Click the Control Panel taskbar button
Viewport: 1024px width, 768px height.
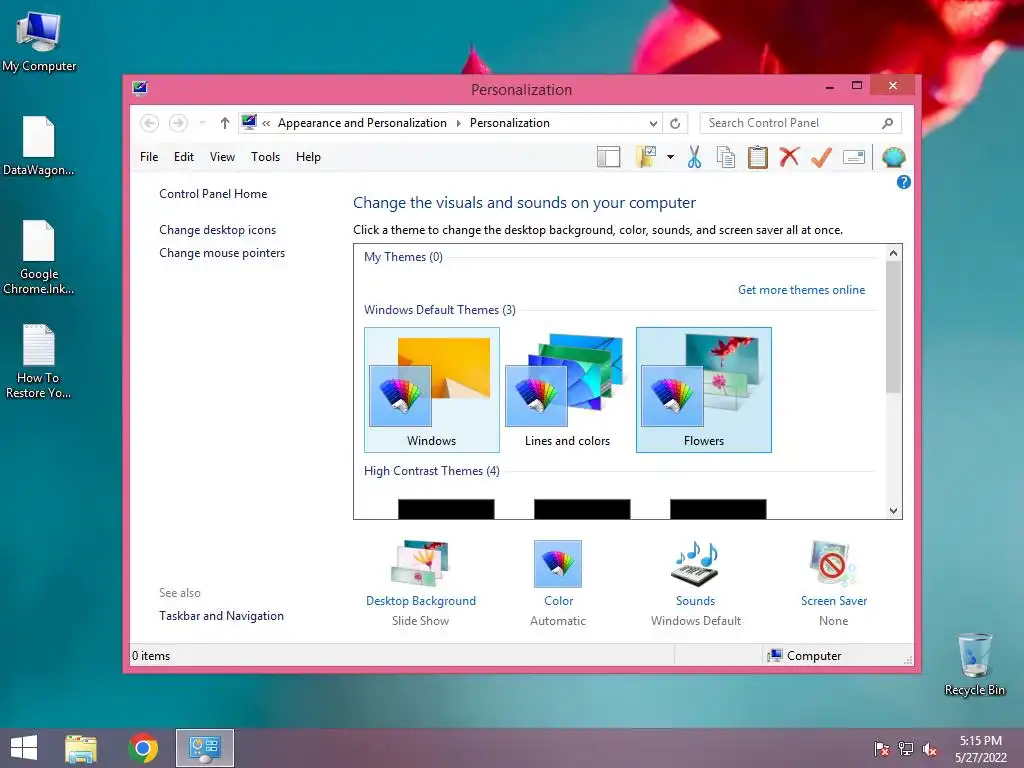204,748
